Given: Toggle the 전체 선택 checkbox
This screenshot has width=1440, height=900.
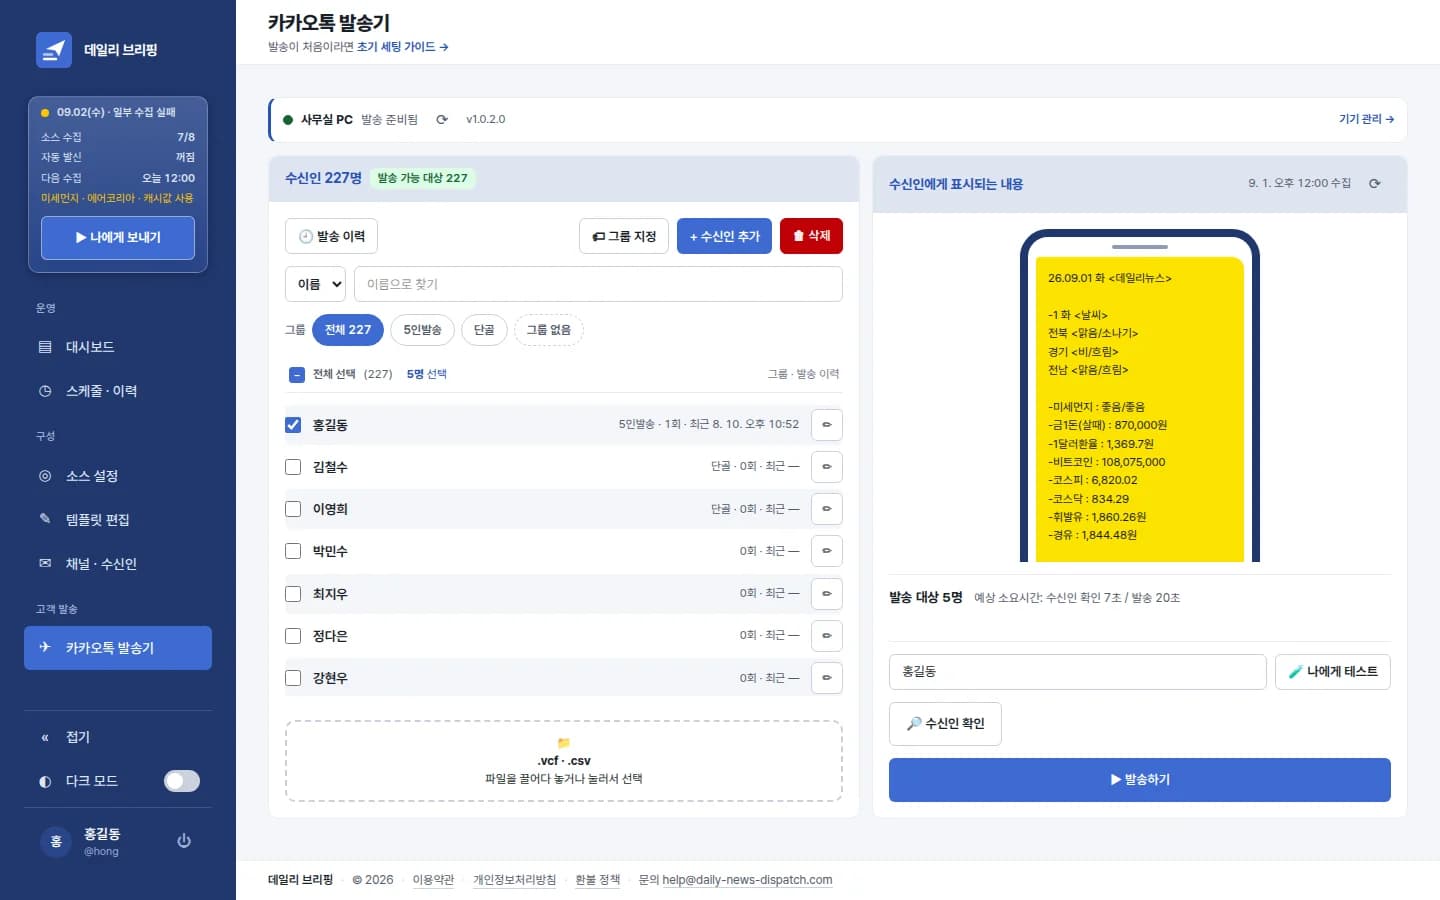Looking at the screenshot, I should coord(297,375).
